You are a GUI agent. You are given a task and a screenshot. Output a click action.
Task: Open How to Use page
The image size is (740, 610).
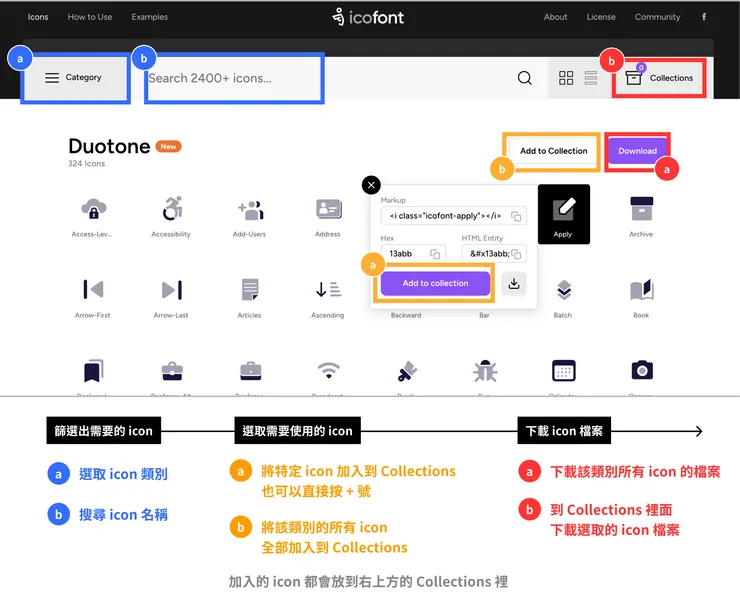pos(90,17)
